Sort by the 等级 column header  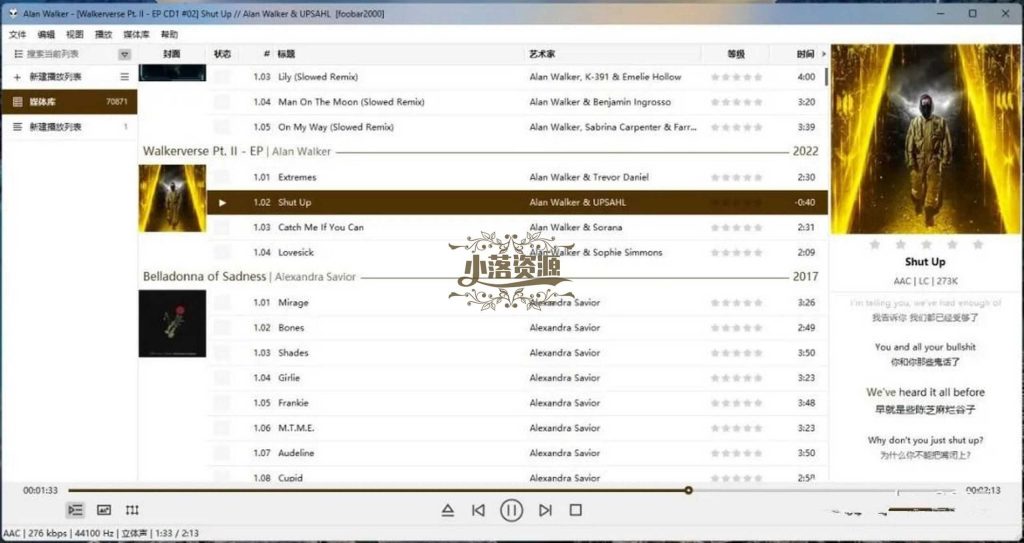(736, 54)
